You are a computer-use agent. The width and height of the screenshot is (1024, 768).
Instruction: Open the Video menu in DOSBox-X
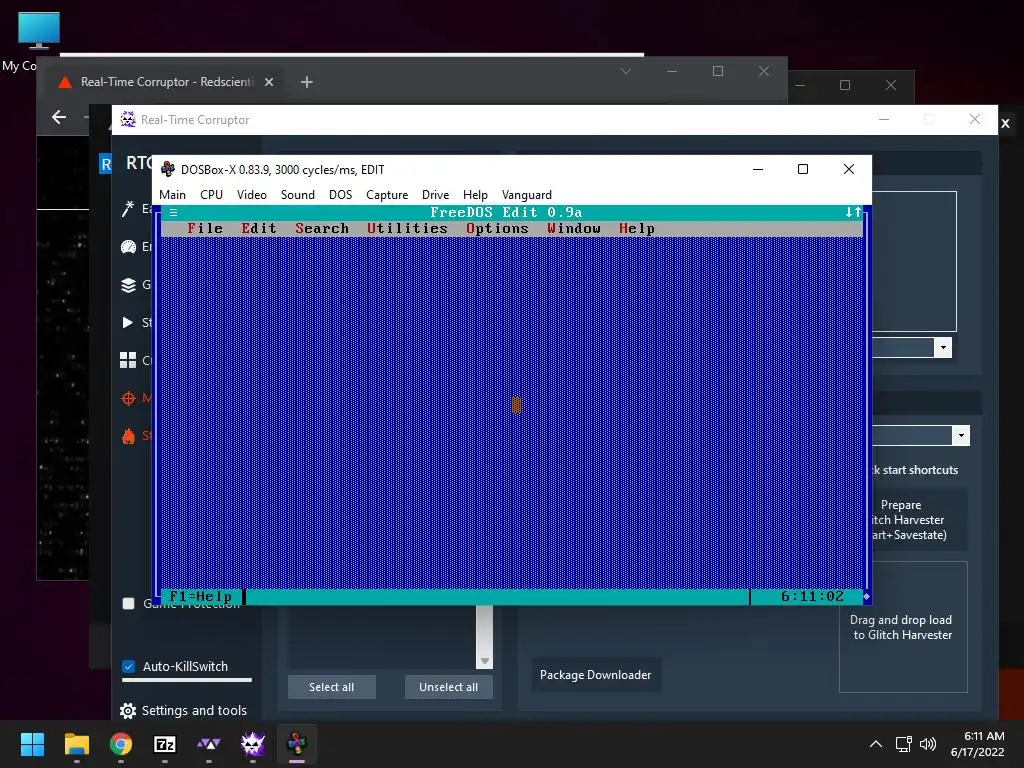[x=251, y=195]
